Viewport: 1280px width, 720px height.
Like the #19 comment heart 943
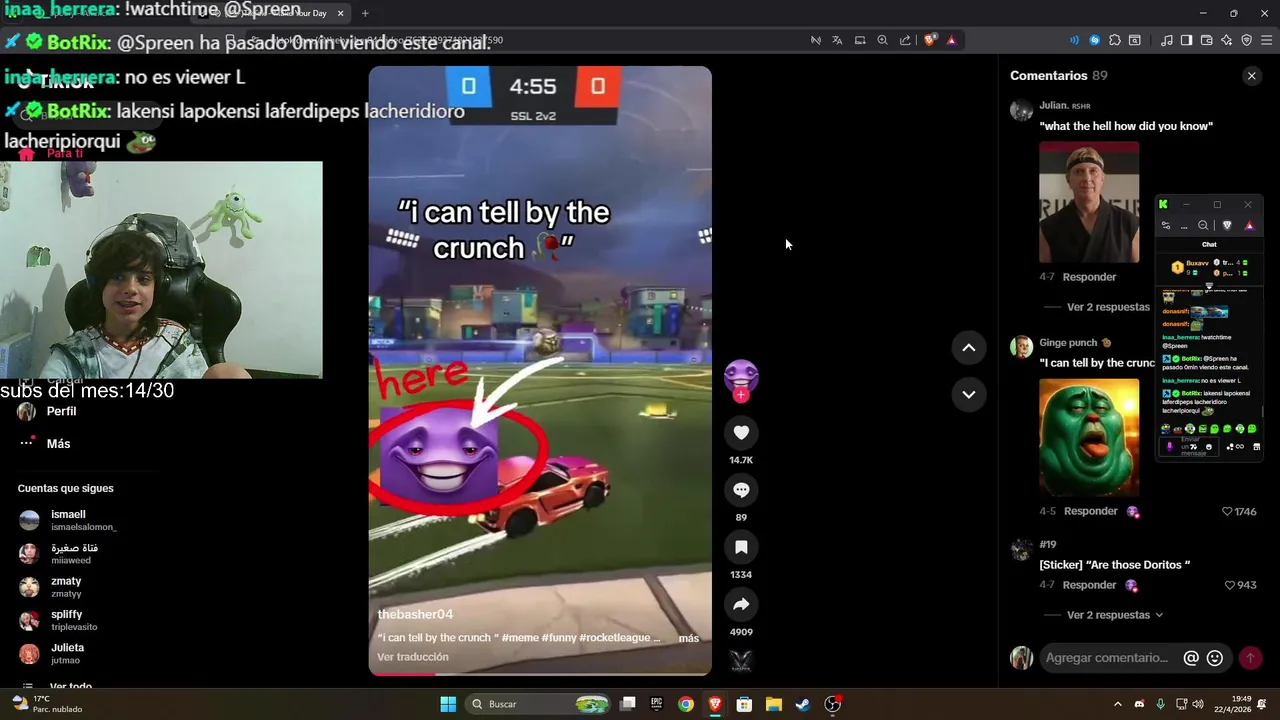point(1231,585)
